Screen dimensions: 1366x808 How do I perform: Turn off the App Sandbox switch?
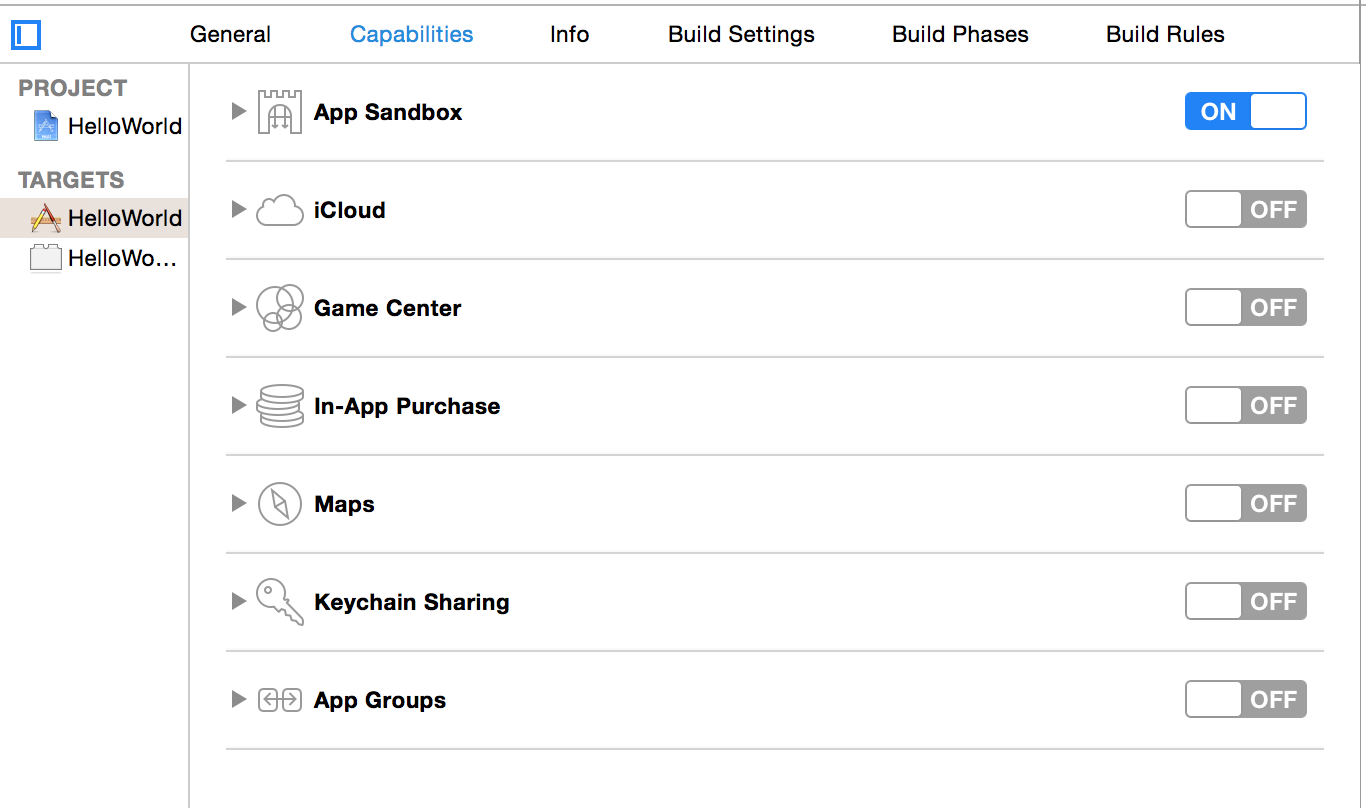(1245, 112)
